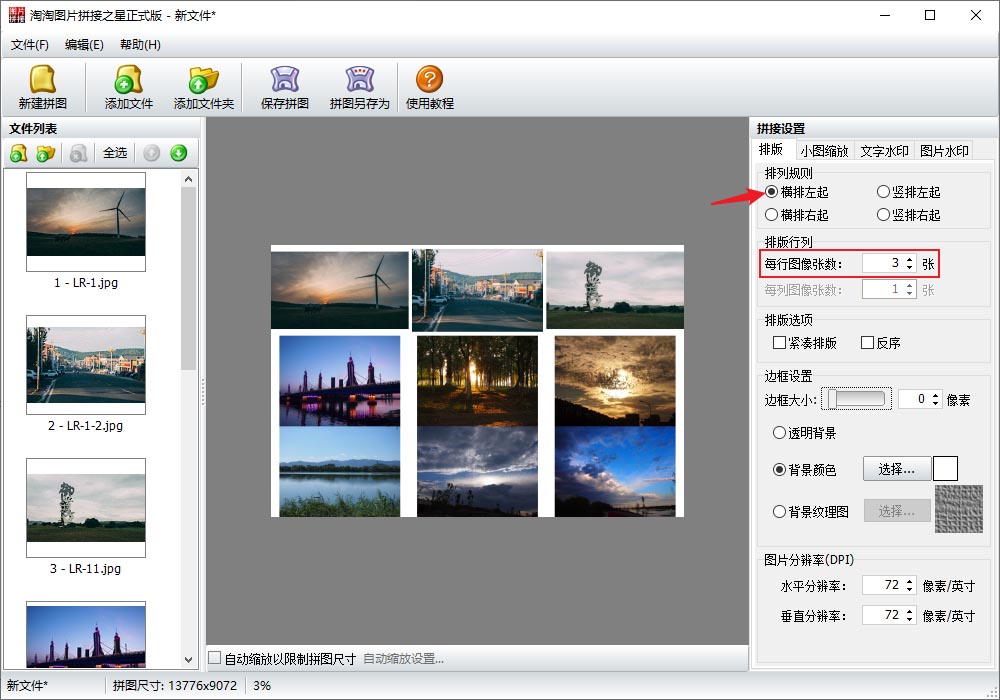Increase 边框大小 pixel value with up arrow
The image size is (1000, 700).
pos(936,395)
